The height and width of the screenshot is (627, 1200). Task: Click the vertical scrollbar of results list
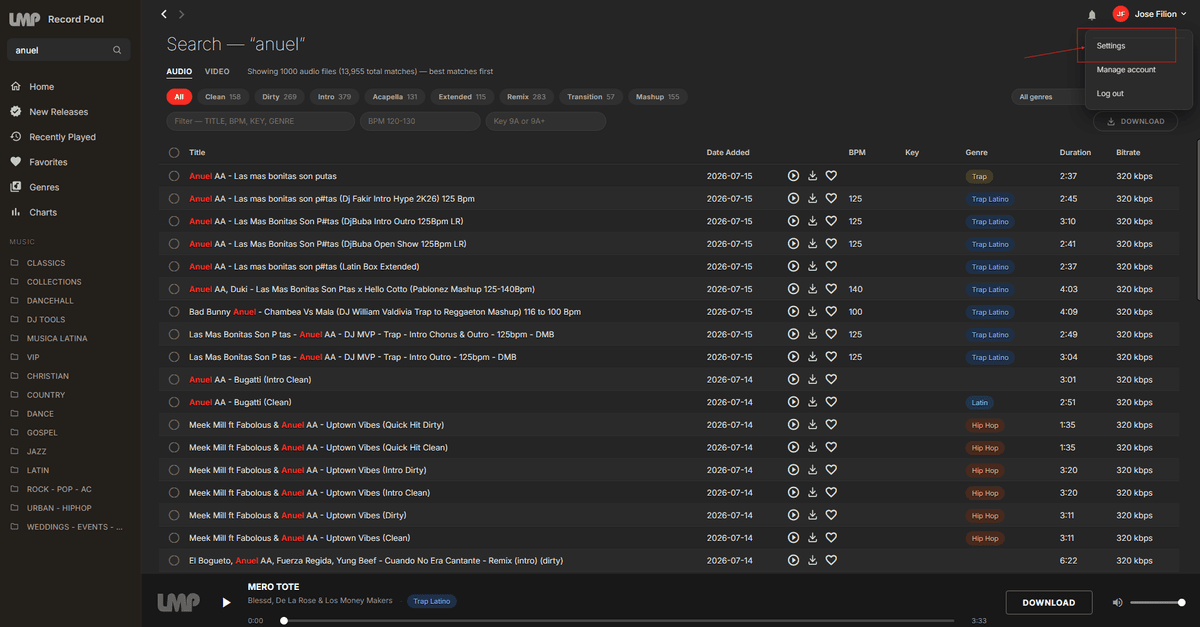click(1196, 218)
